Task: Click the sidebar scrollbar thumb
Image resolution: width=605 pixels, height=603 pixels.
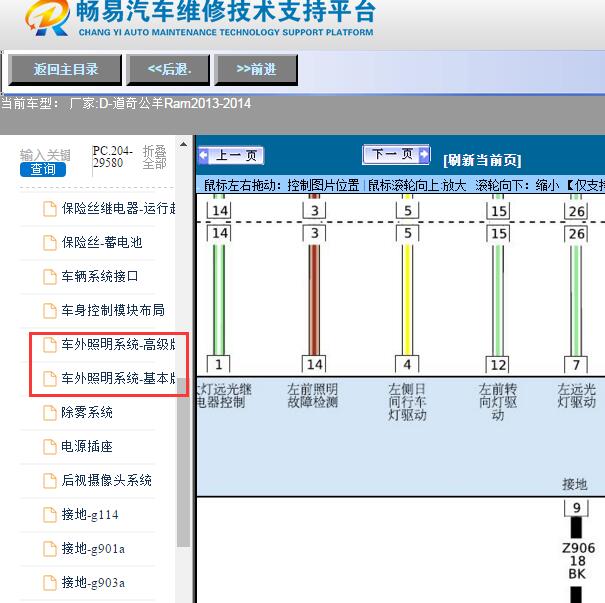Action: click(x=184, y=462)
